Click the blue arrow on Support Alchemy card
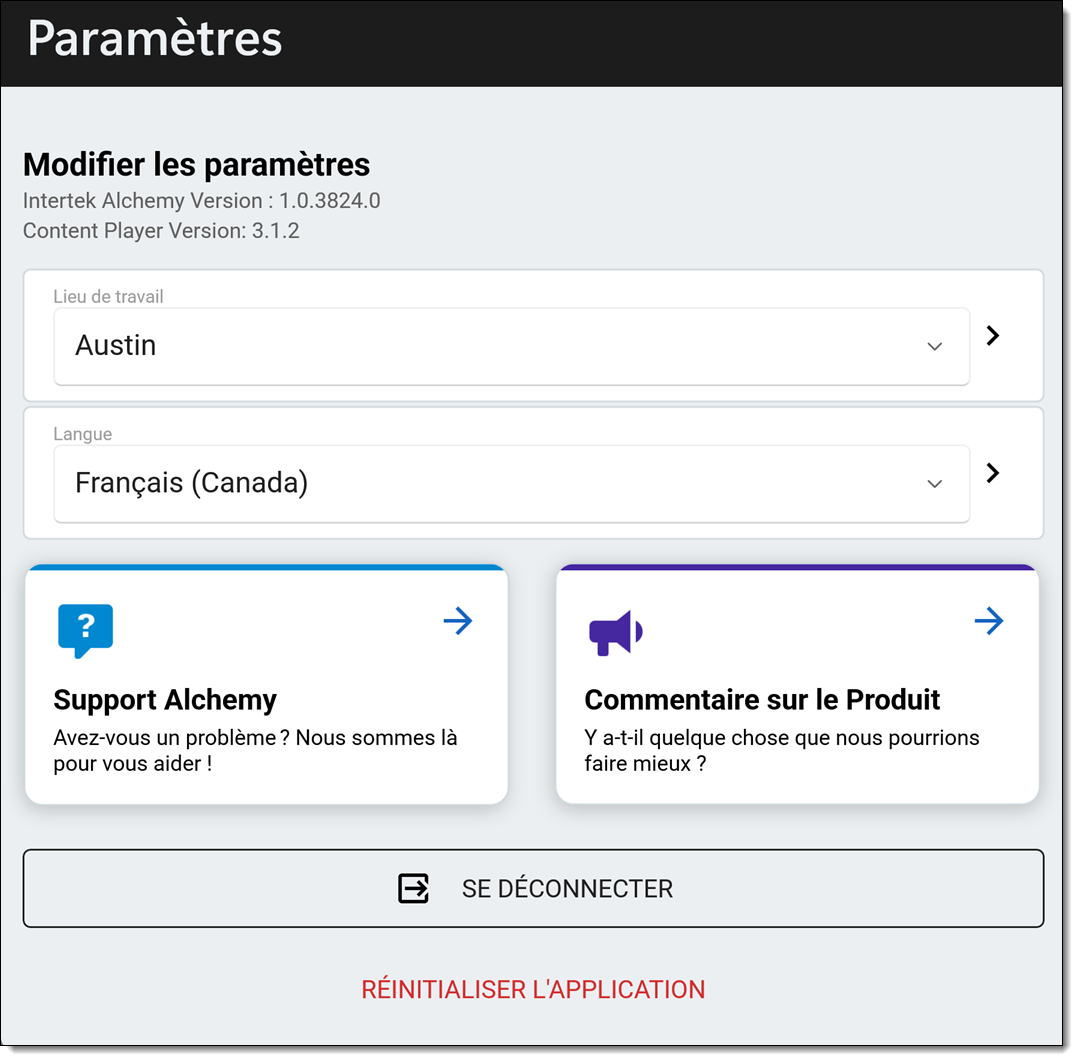This screenshot has width=1078, height=1061. 458,621
